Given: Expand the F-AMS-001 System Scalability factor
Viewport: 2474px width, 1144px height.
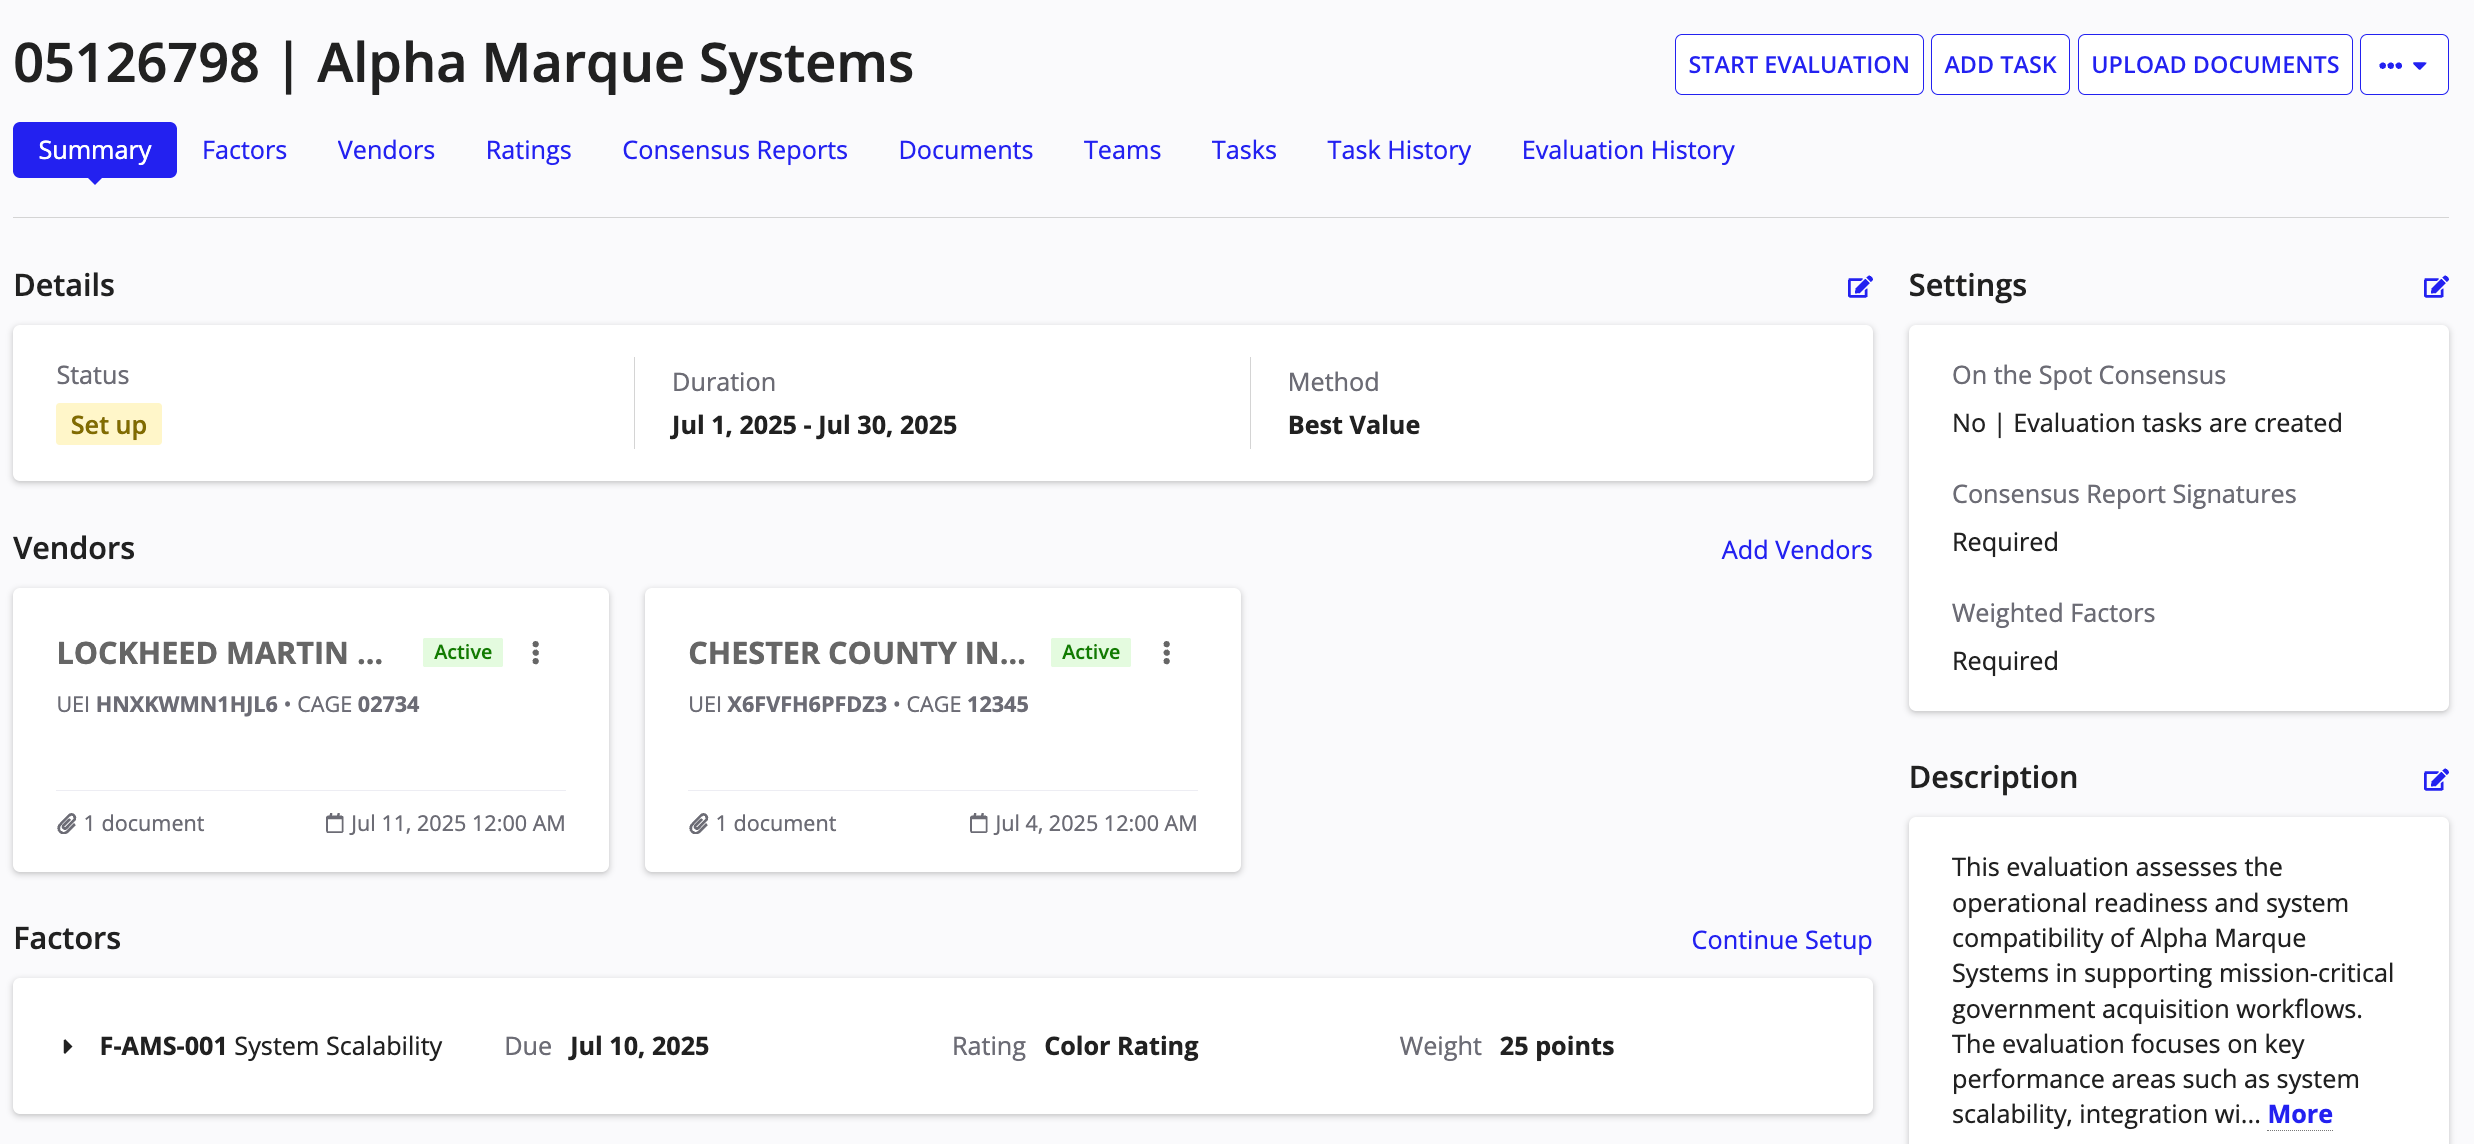Looking at the screenshot, I should (x=67, y=1046).
